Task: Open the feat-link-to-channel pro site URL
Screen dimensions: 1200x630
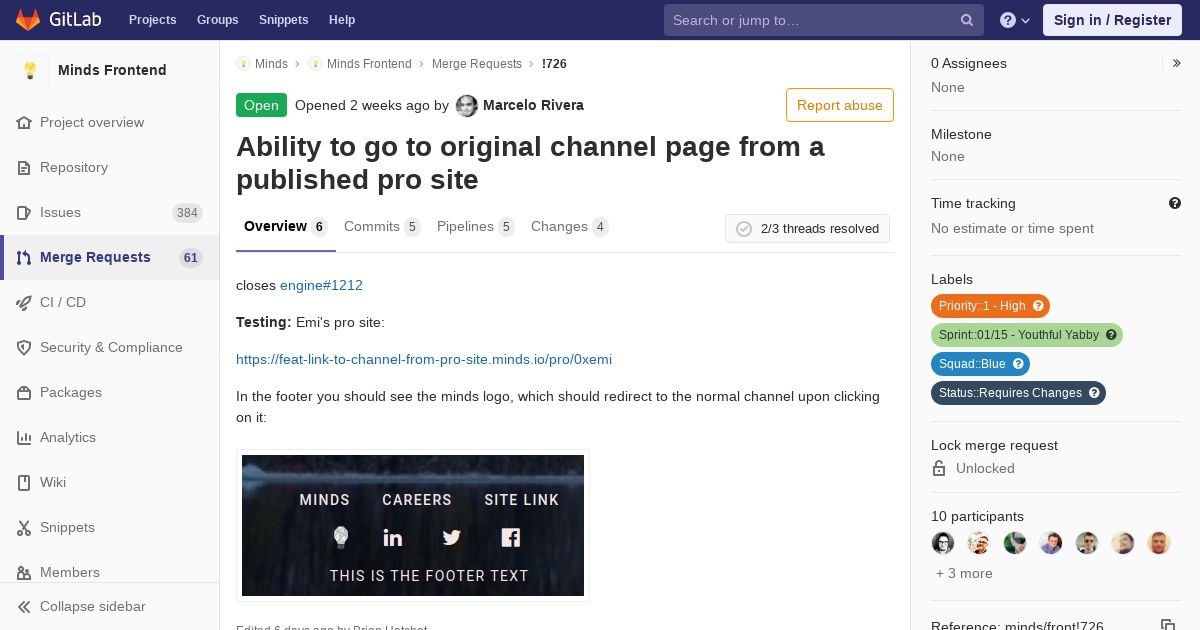Action: (x=424, y=359)
